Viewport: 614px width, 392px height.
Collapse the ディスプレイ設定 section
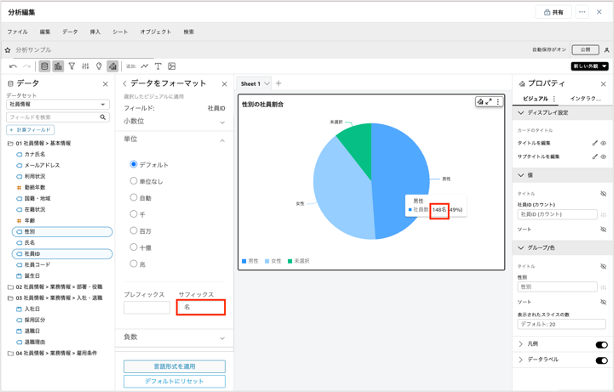[521, 113]
